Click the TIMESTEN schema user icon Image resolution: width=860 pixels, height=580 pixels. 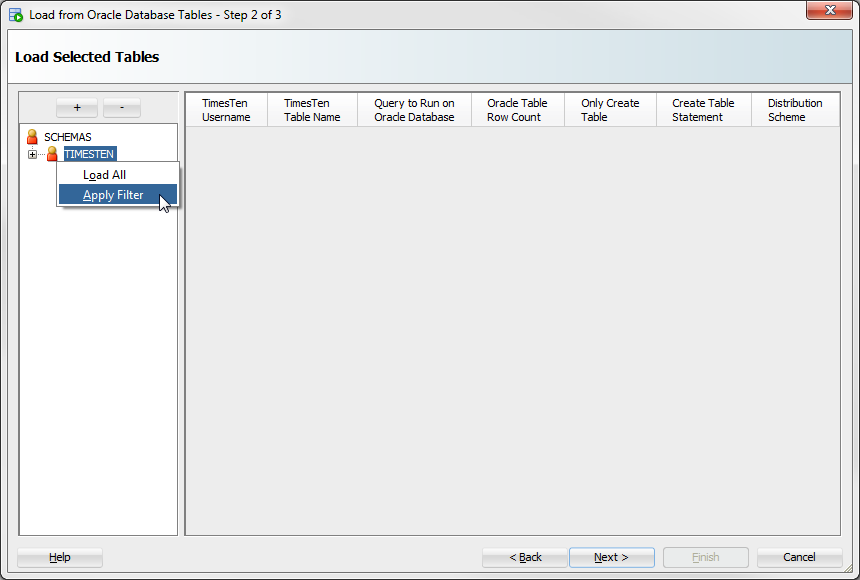52,154
